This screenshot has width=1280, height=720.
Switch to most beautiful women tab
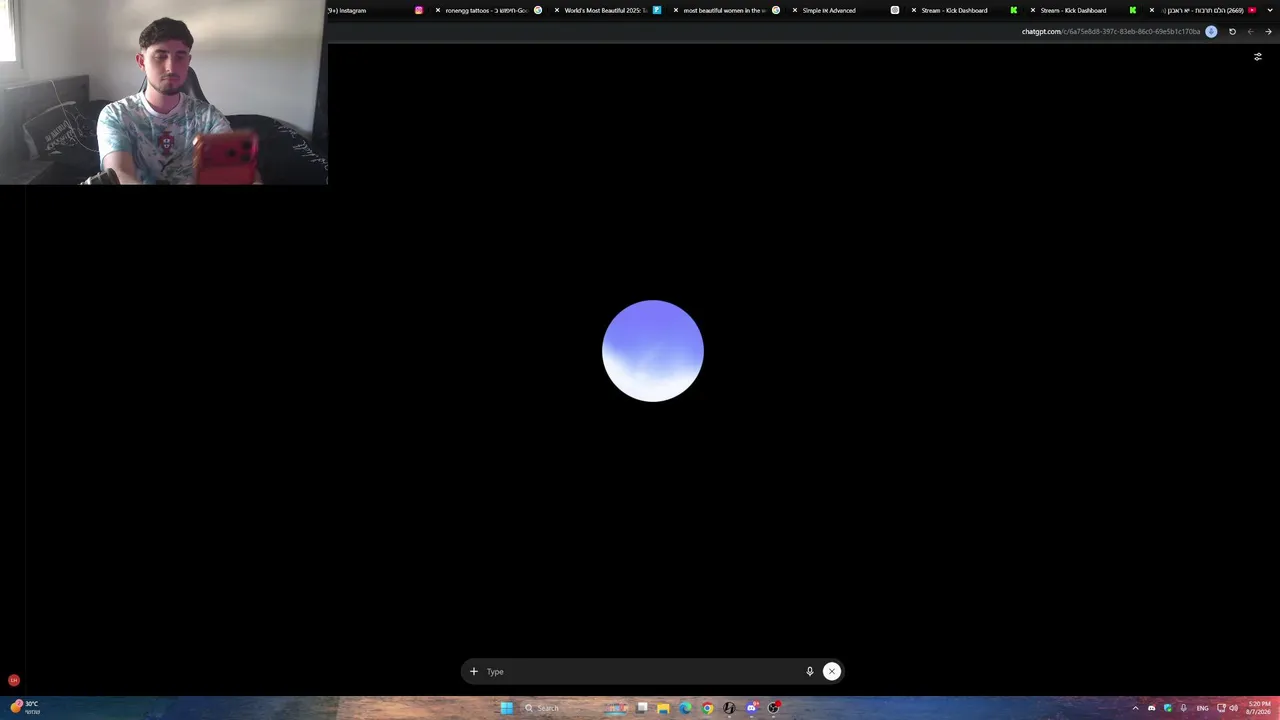727,10
